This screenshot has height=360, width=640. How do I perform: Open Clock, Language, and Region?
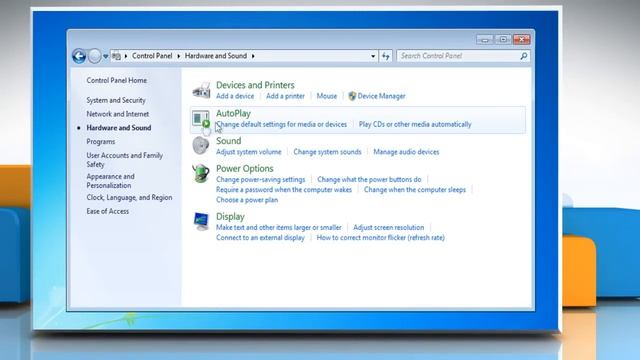pos(129,198)
